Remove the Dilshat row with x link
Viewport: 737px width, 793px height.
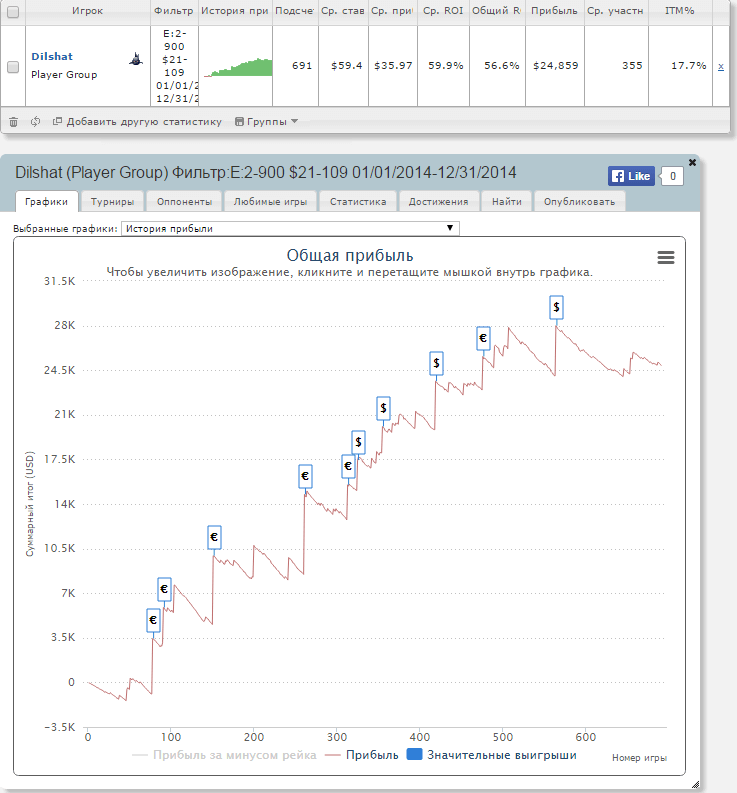(721, 66)
